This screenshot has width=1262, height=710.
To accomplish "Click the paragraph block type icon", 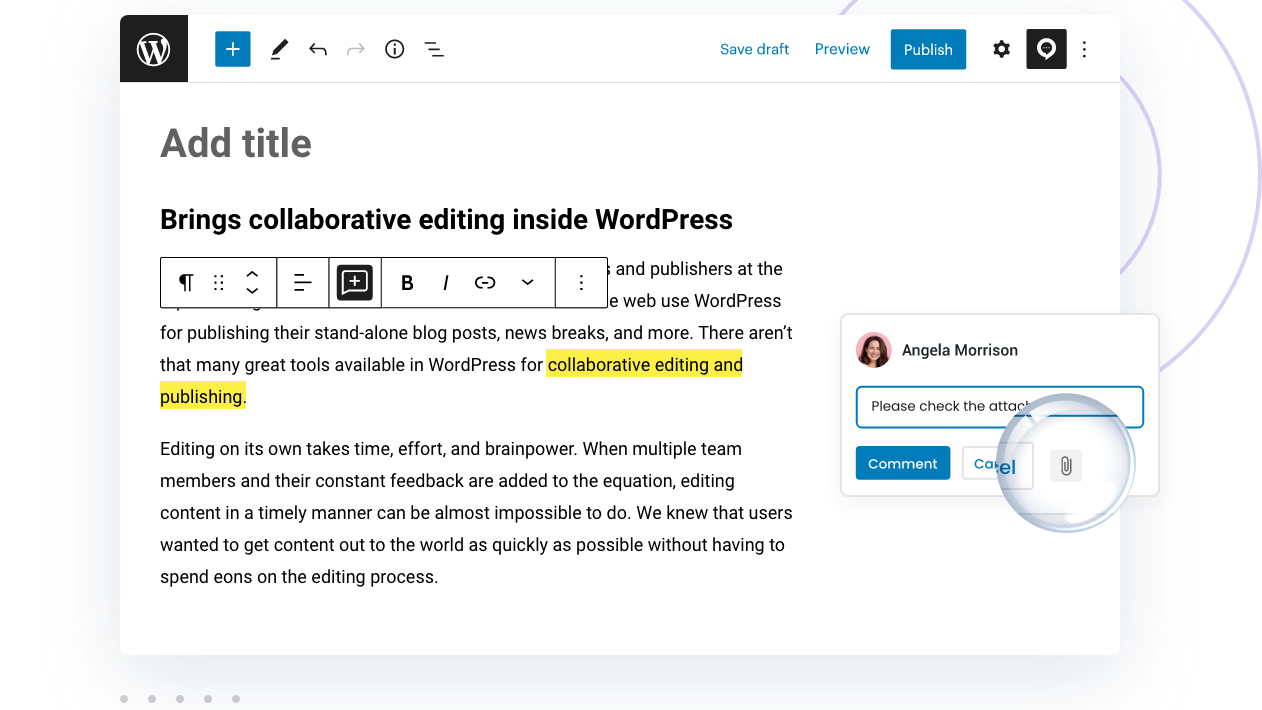I will tap(186, 283).
